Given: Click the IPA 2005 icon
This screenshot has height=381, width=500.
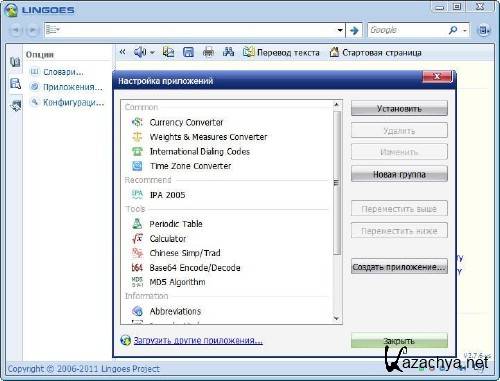Looking at the screenshot, I should [x=137, y=195].
